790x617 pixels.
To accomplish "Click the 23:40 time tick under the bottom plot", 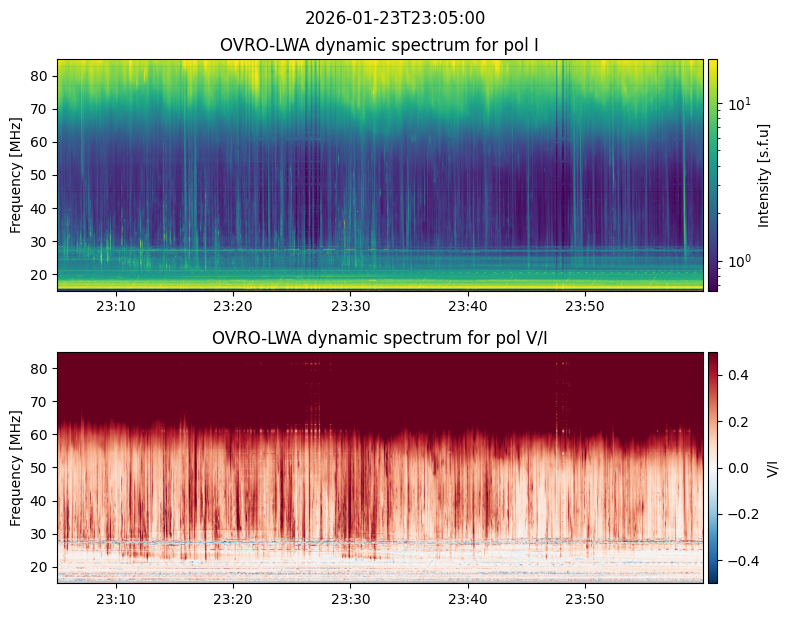I will [x=468, y=599].
